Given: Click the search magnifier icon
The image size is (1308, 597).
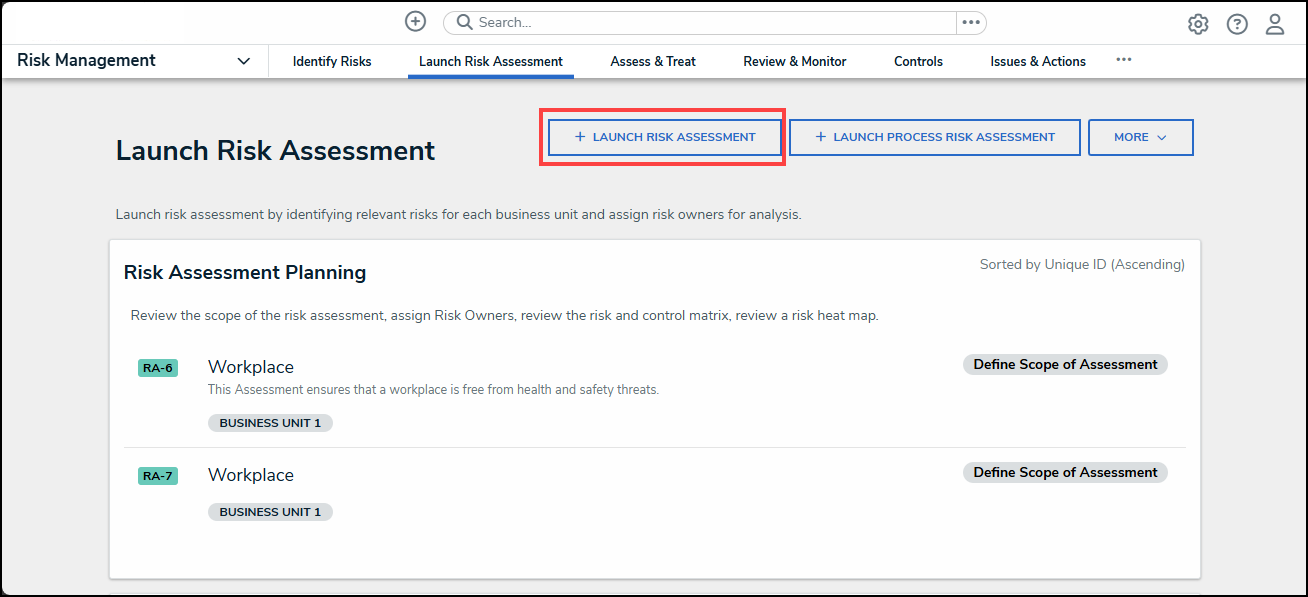Looking at the screenshot, I should (464, 22).
